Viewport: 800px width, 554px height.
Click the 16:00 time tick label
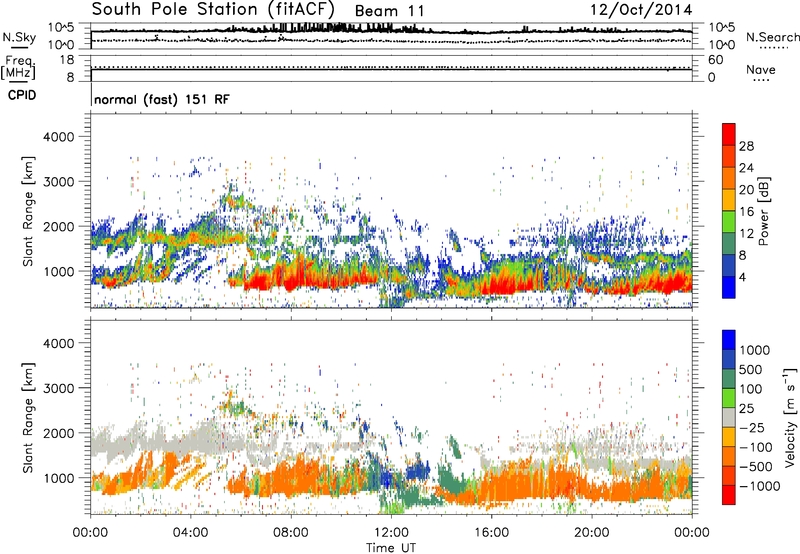(492, 533)
